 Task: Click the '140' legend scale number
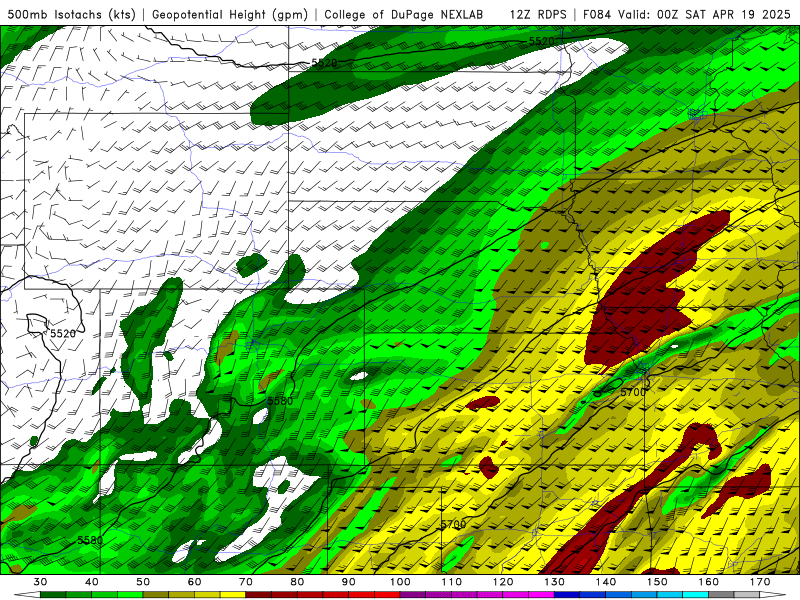coord(606,582)
